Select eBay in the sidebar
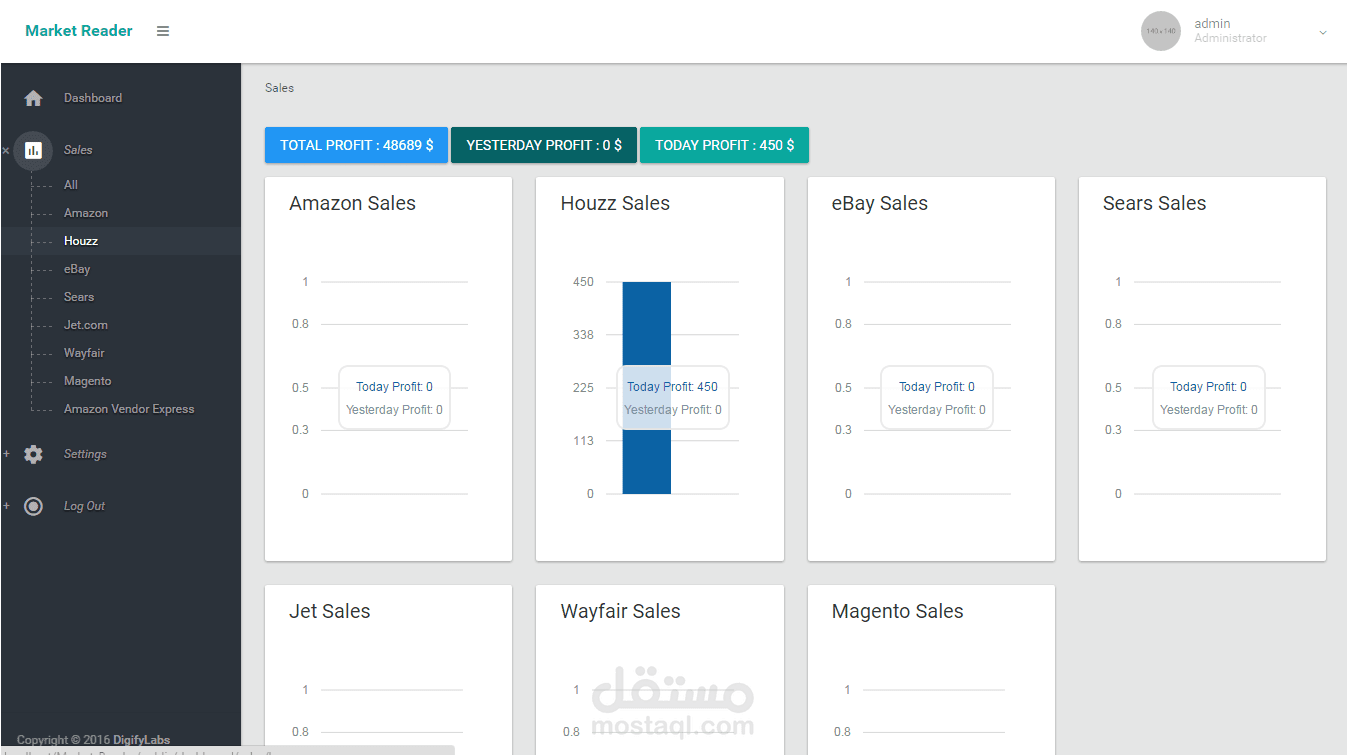Viewport: 1347px width, 755px height. [77, 269]
